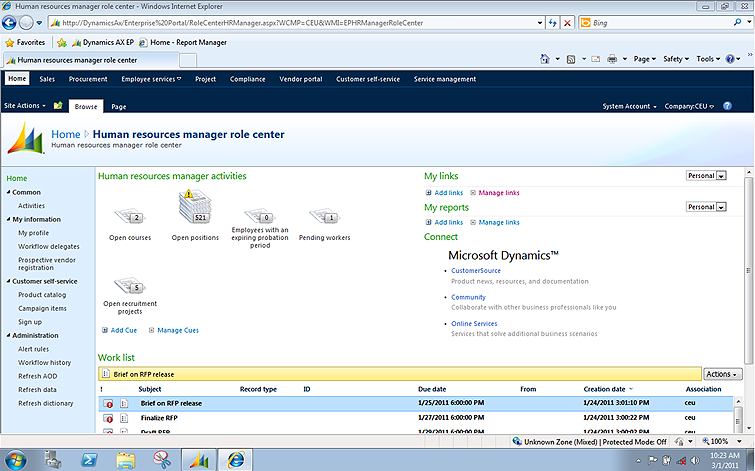755x471 pixels.
Task: Click the Read Mail toolbar icon
Action: click(x=596, y=59)
